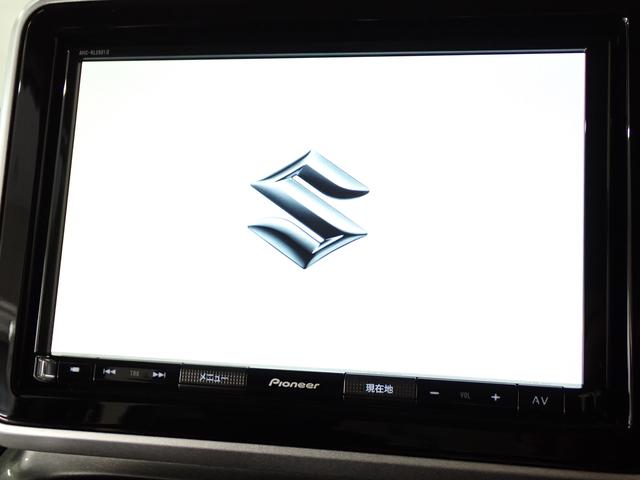The height and width of the screenshot is (480, 640).
Task: Open the メニュー menu button
Action: pyautogui.click(x=213, y=378)
